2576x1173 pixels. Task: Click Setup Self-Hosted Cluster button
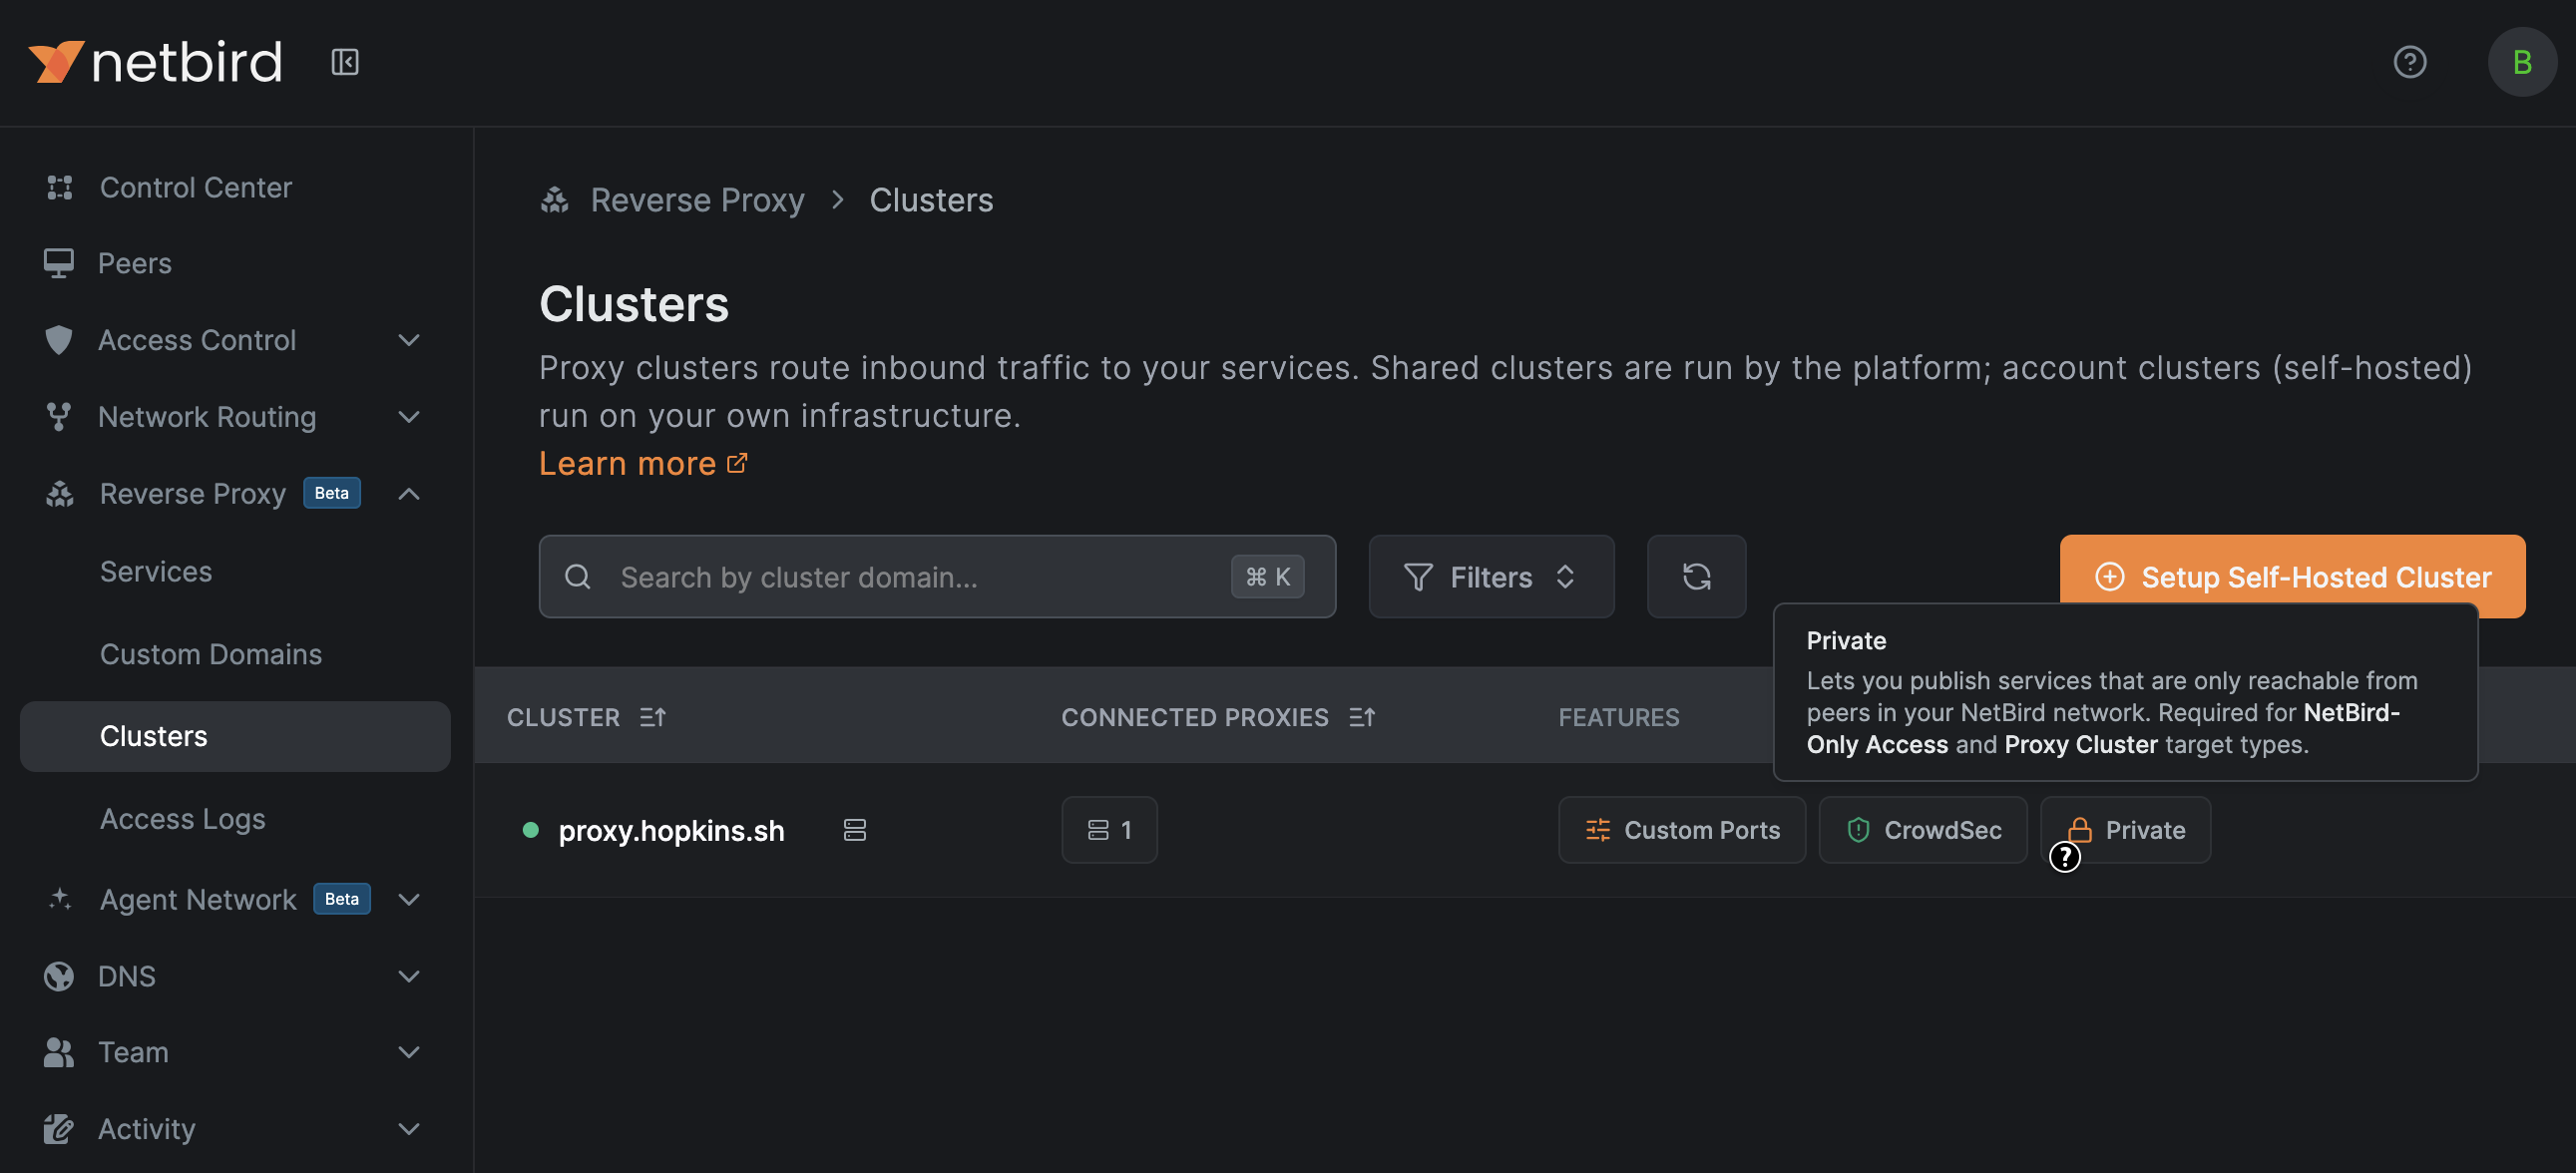tap(2291, 576)
